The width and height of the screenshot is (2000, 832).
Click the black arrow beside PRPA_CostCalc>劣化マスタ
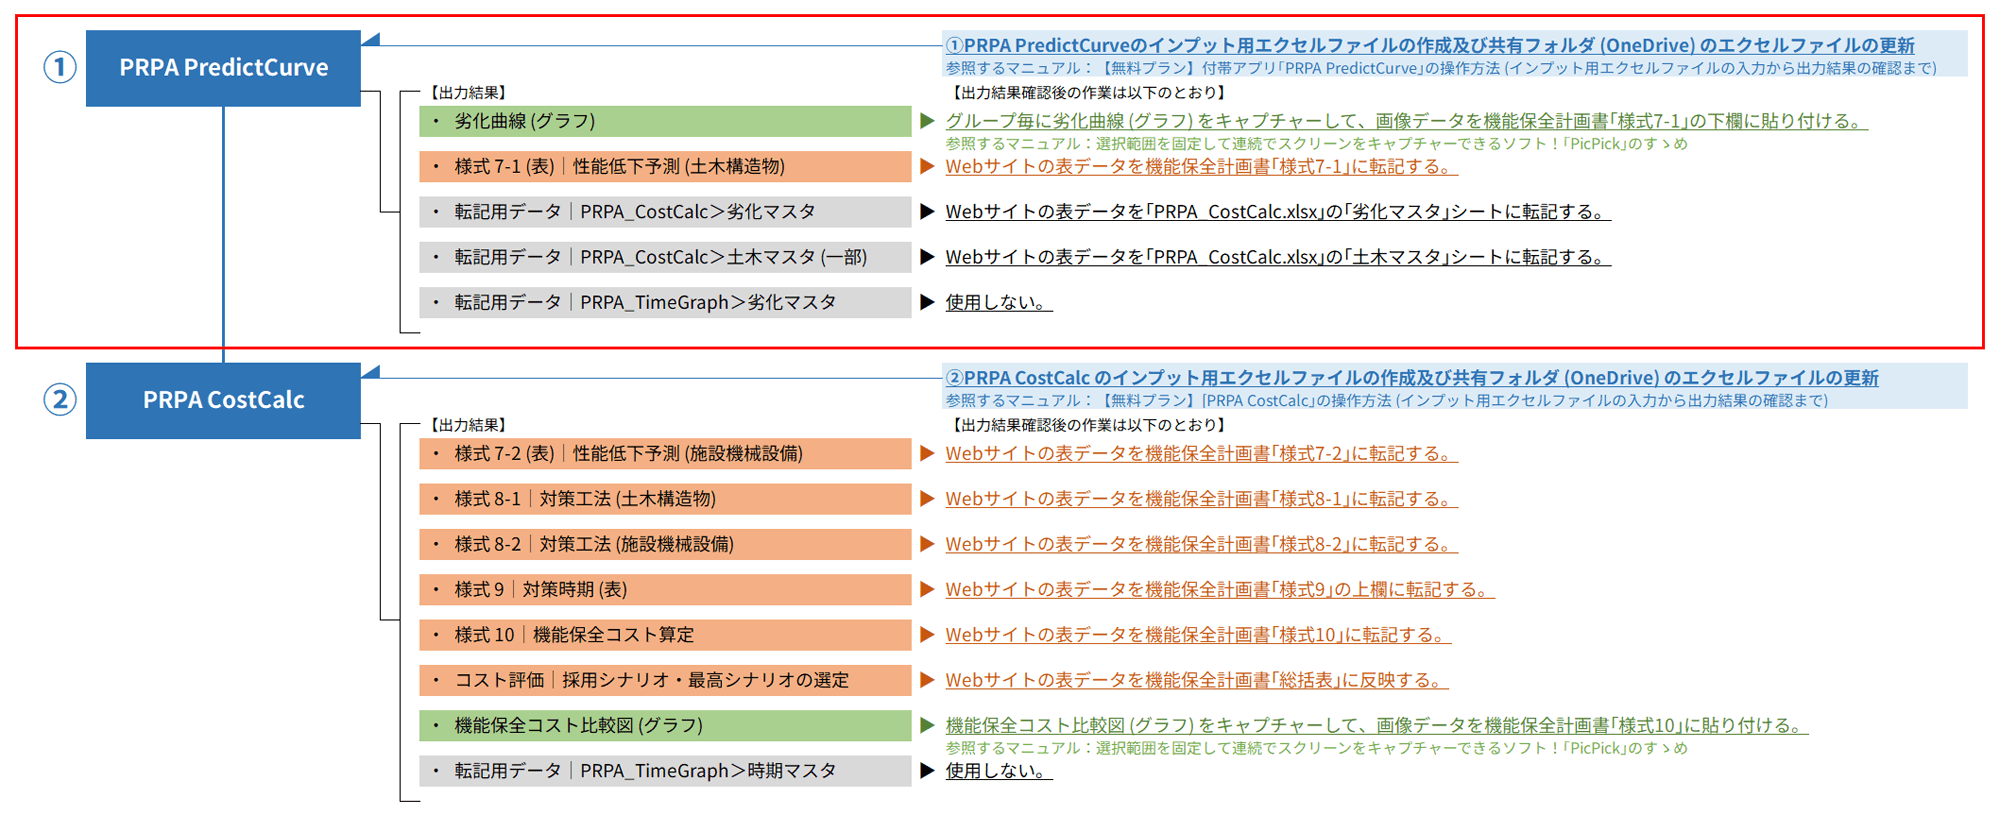(x=927, y=212)
